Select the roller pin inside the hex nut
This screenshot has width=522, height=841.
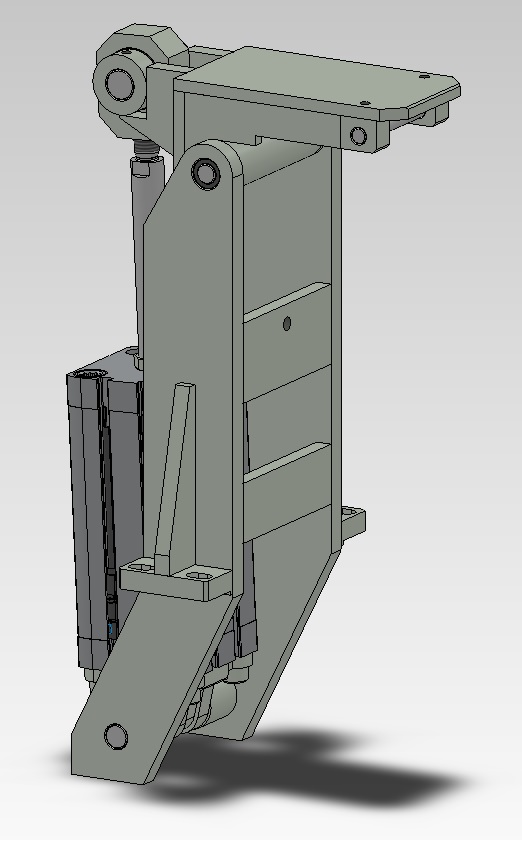click(119, 84)
